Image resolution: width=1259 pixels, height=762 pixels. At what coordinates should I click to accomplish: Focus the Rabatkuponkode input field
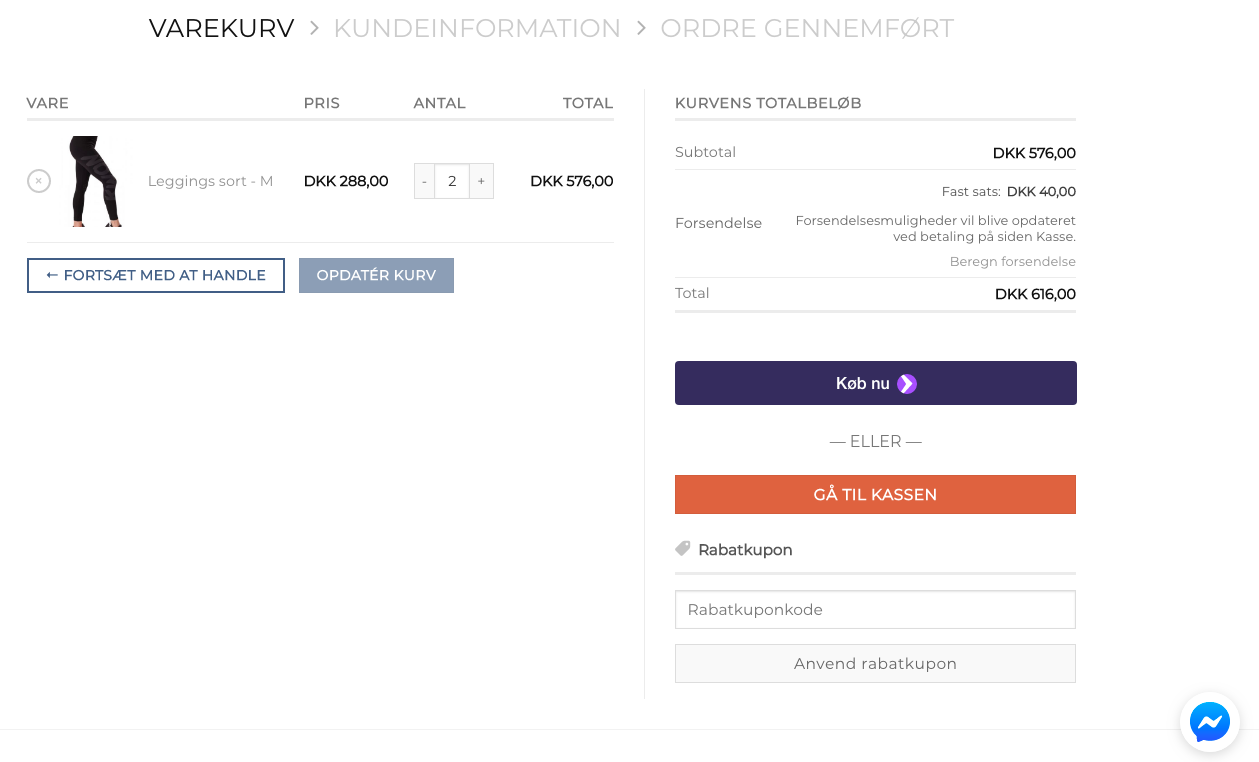pos(875,609)
